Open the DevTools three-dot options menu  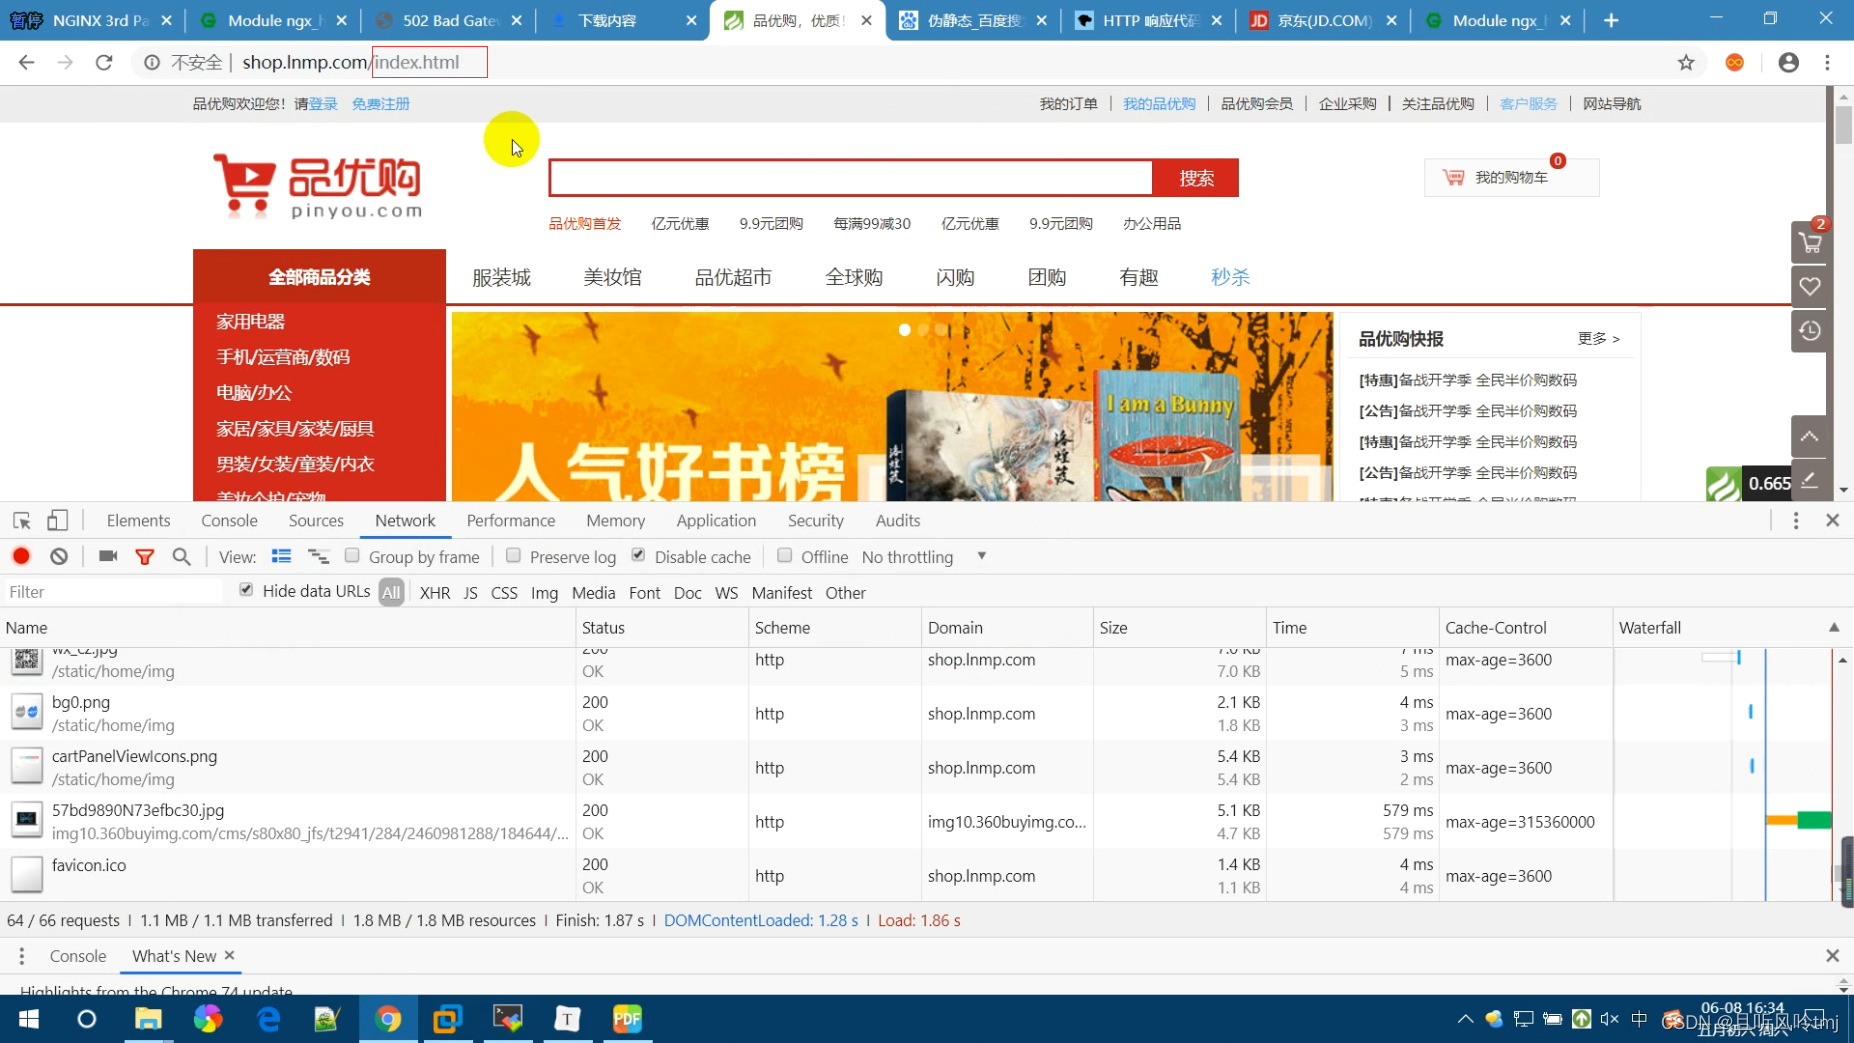point(1796,520)
